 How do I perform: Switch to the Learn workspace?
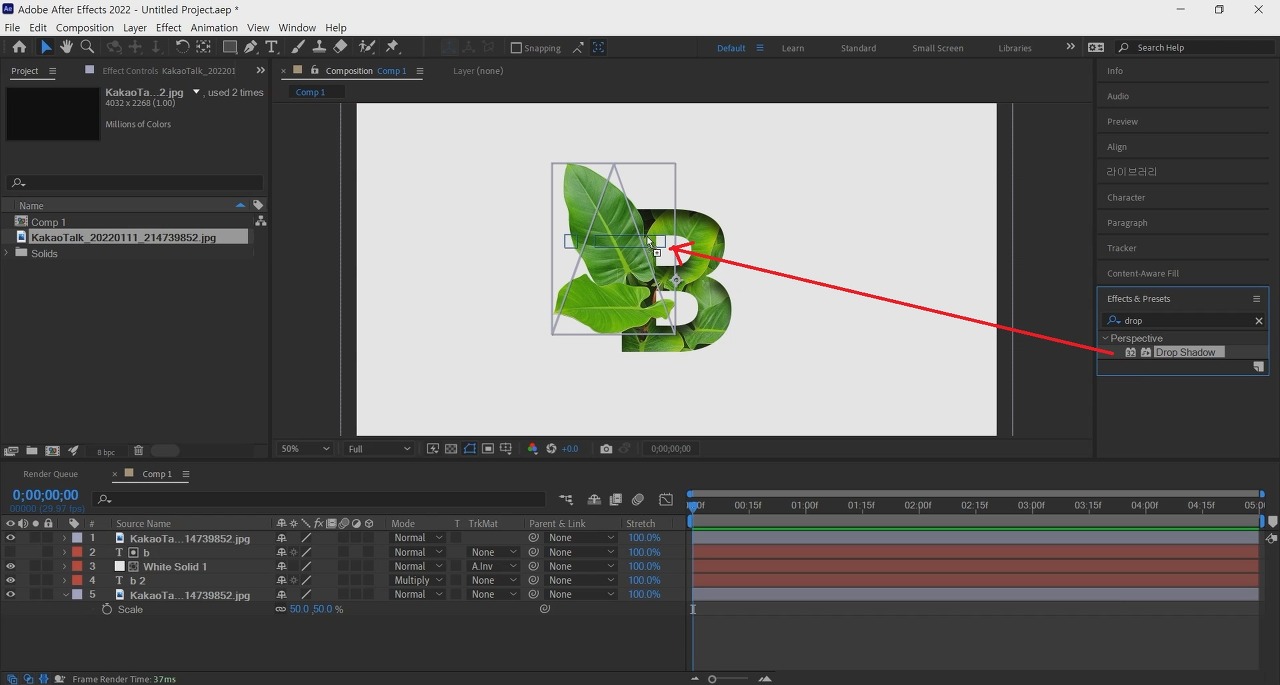point(793,48)
